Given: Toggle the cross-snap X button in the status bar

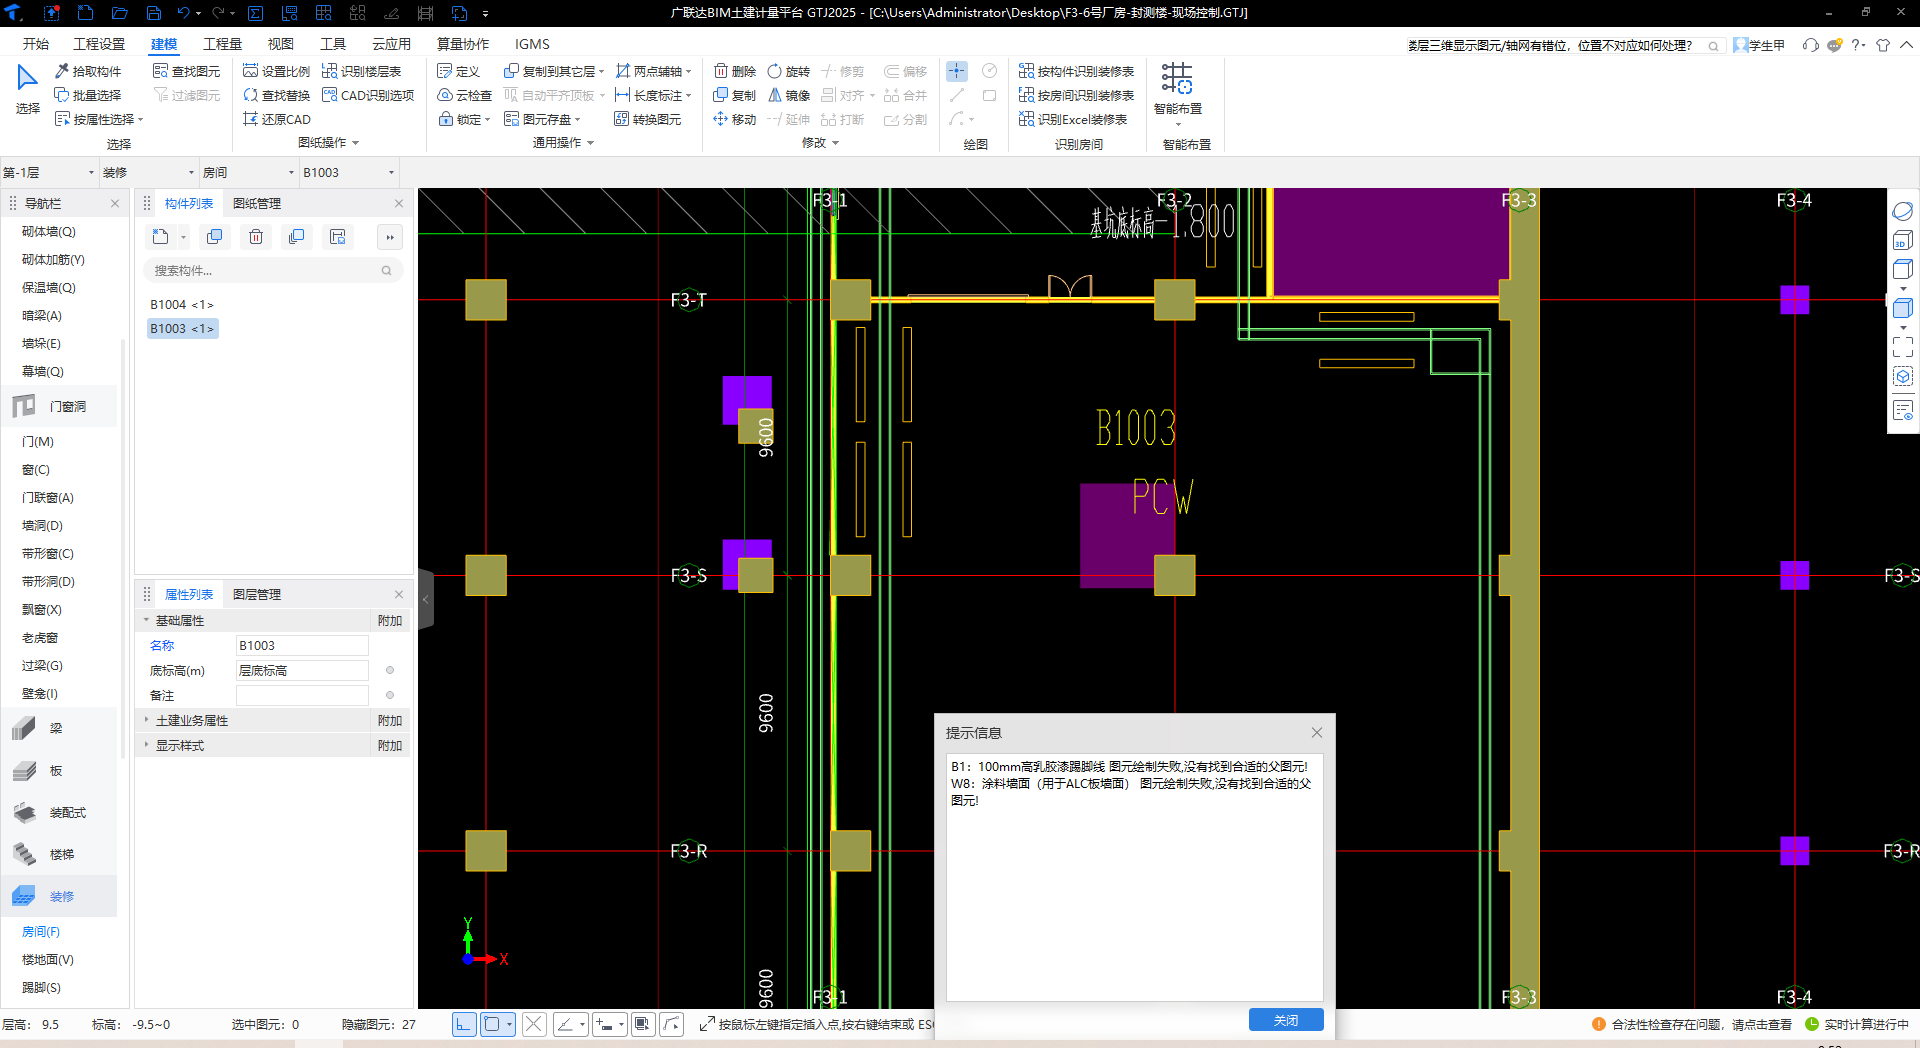Looking at the screenshot, I should (534, 1024).
